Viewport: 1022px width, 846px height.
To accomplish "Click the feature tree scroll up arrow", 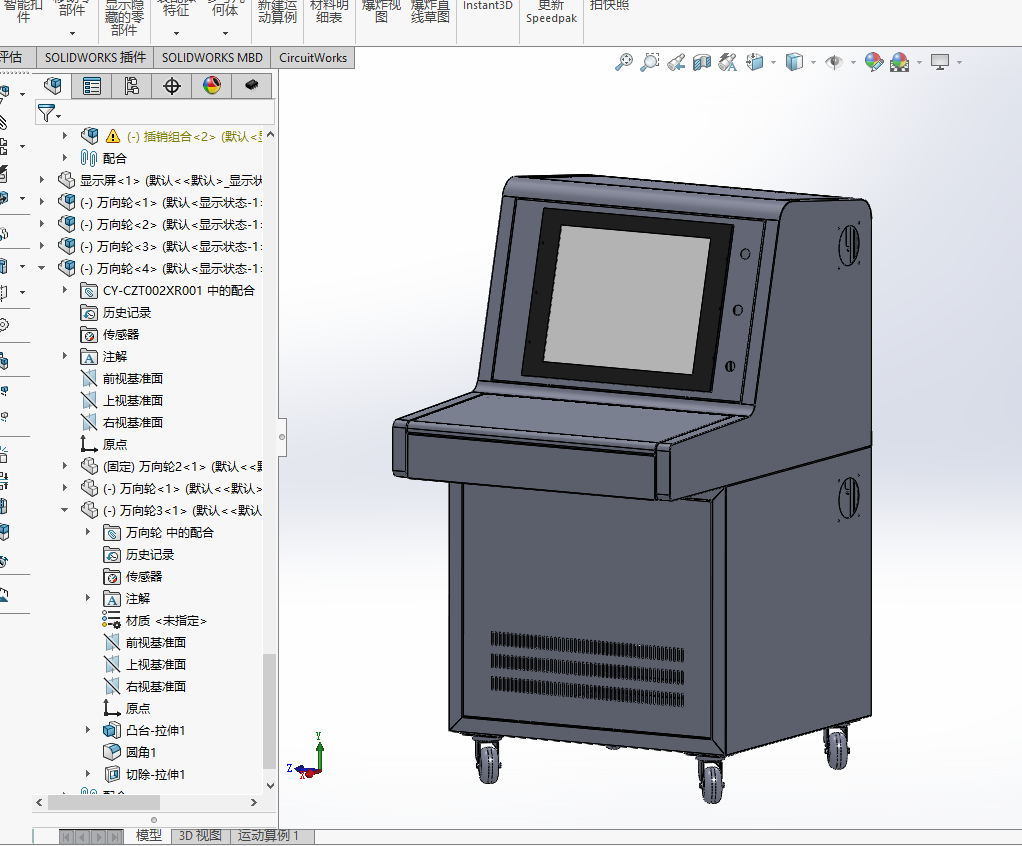I will 270,135.
